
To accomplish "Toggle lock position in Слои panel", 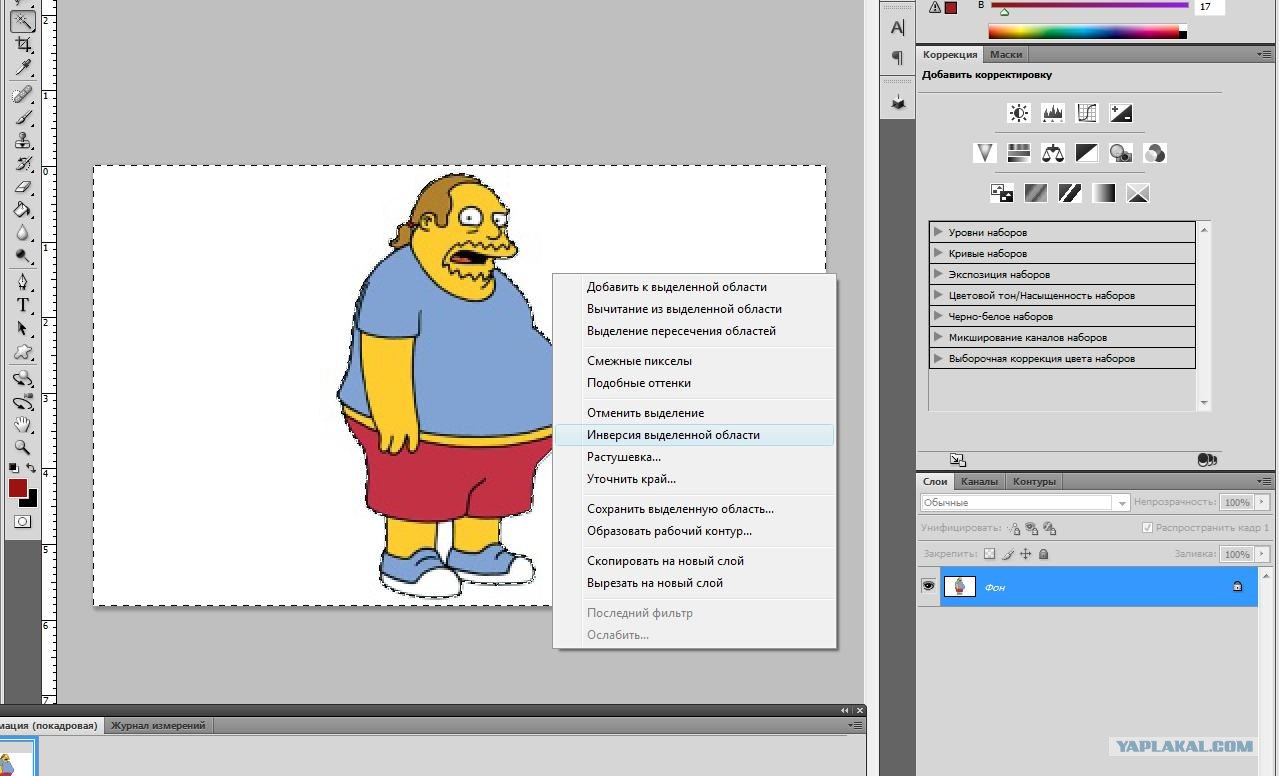I will tap(1026, 554).
